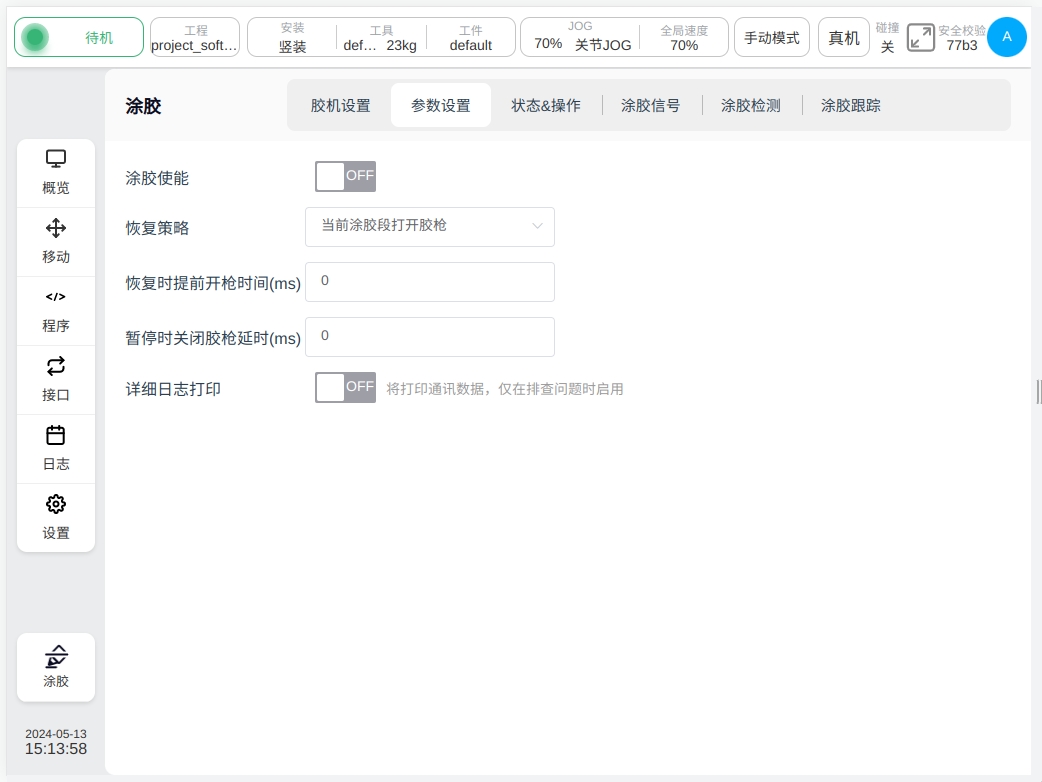Turn on the 详细日志打印 toggle

coord(345,387)
